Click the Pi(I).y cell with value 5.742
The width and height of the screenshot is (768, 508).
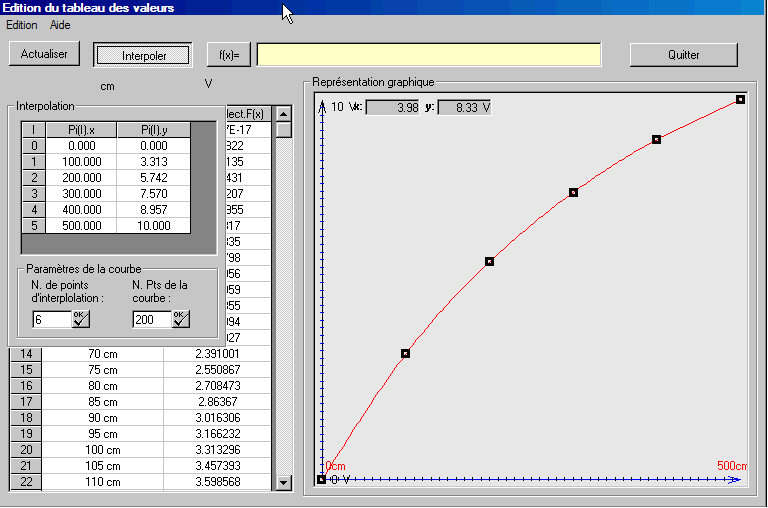pos(153,177)
